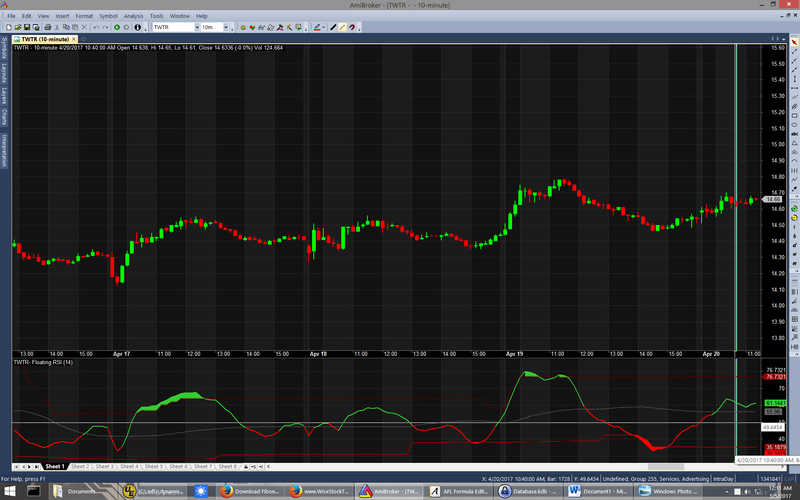
Task: Open Windows Start menu
Action: (x=10, y=491)
